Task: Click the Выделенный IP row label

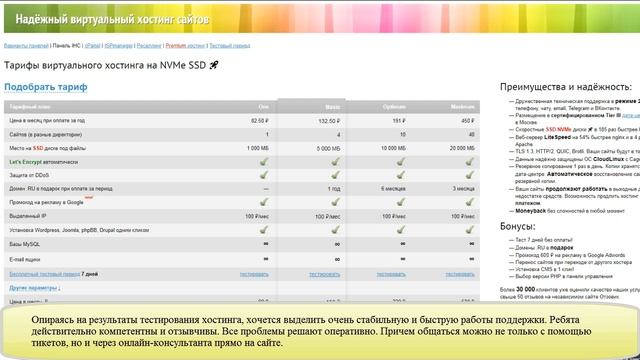Action: coord(28,216)
